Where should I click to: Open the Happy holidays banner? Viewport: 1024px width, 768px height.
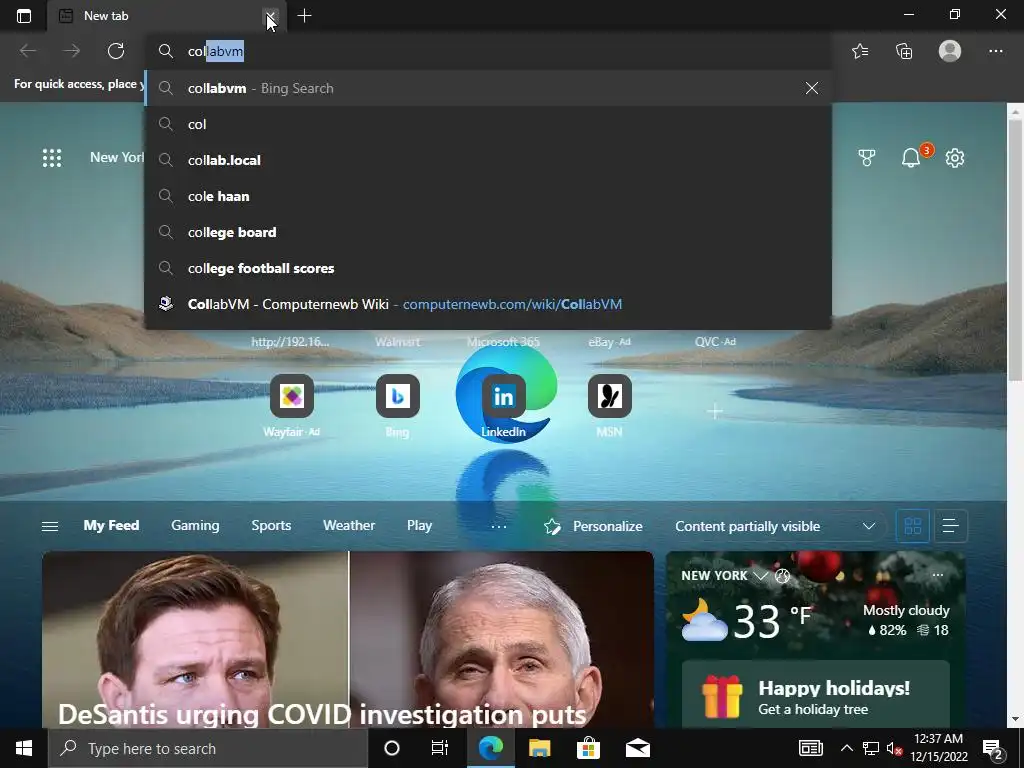815,696
